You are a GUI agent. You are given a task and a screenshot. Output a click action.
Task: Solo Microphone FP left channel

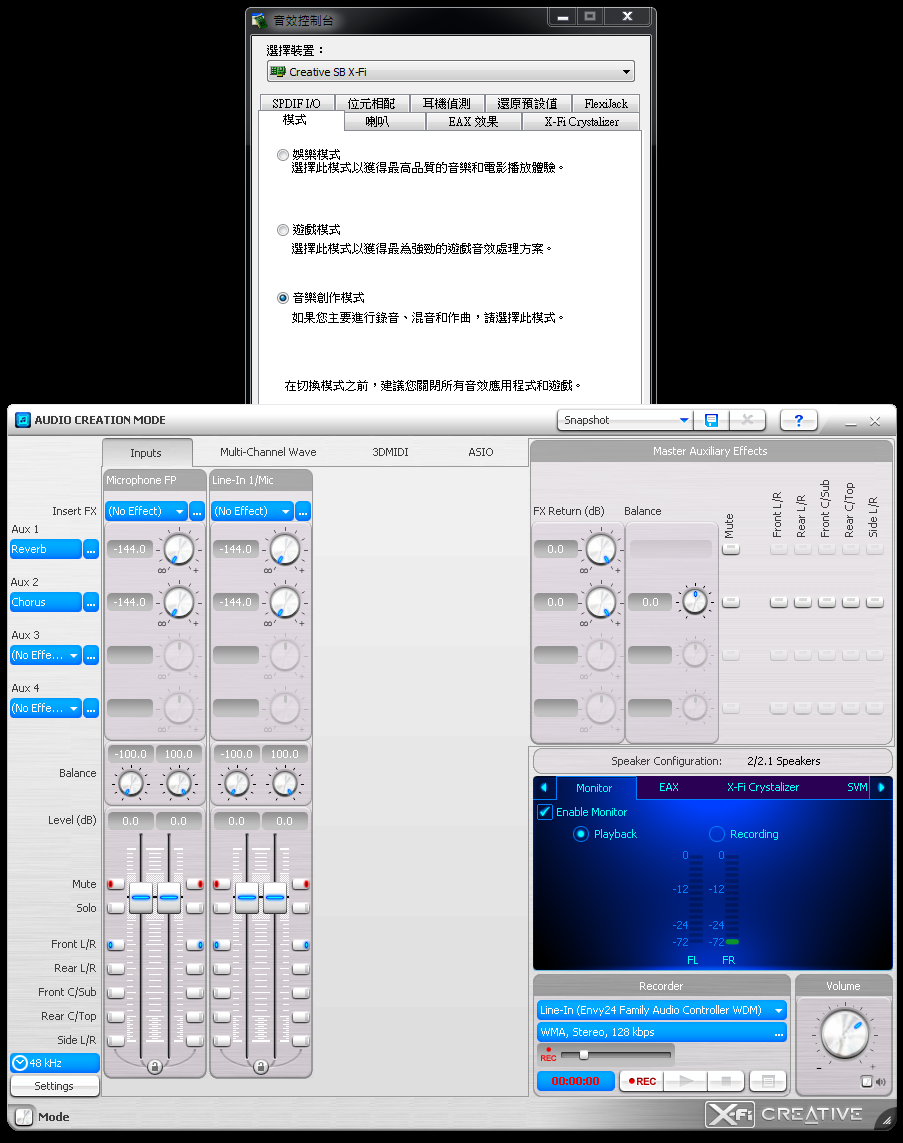[x=115, y=908]
